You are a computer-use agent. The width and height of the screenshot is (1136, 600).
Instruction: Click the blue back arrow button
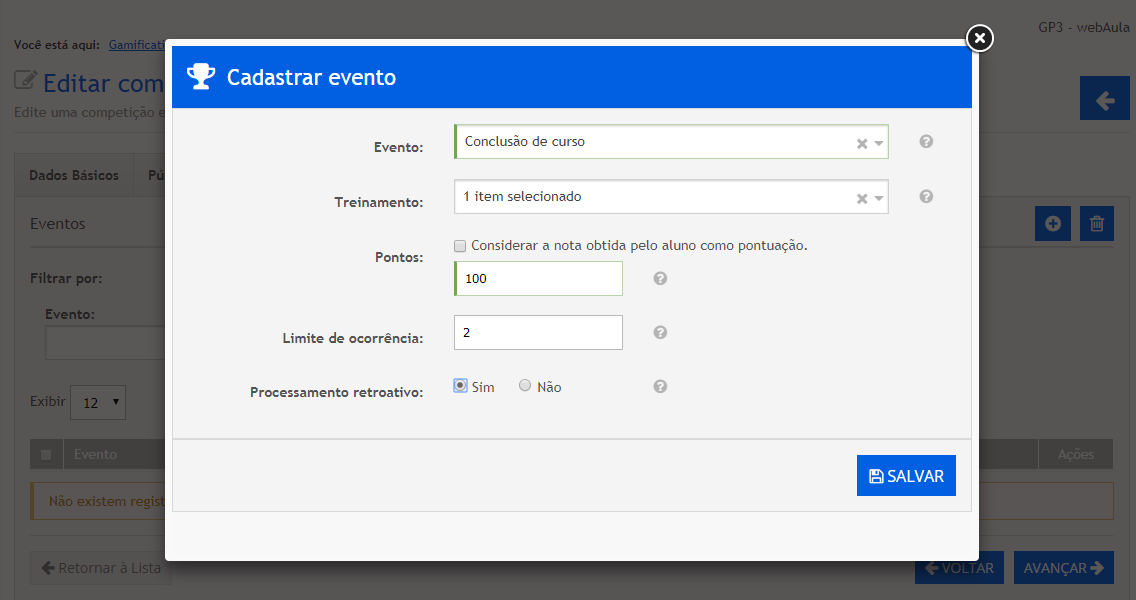tap(1104, 100)
